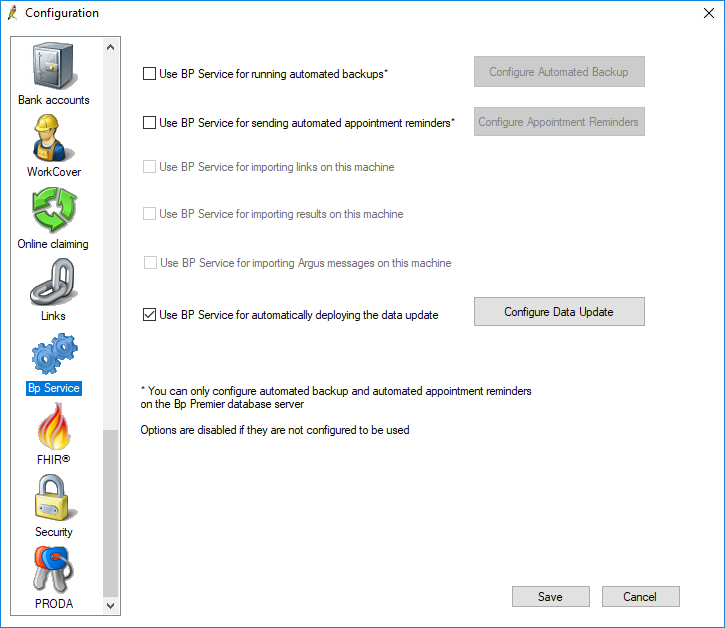Enable BP Service for automated backups
Image resolution: width=725 pixels, height=628 pixels.
(x=150, y=73)
